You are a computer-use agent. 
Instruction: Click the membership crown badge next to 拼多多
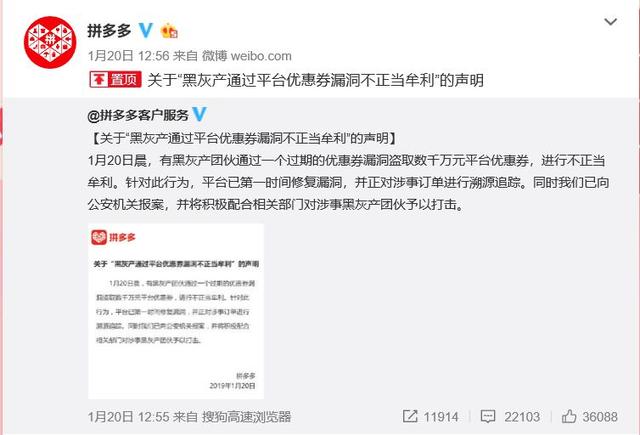[x=169, y=31]
